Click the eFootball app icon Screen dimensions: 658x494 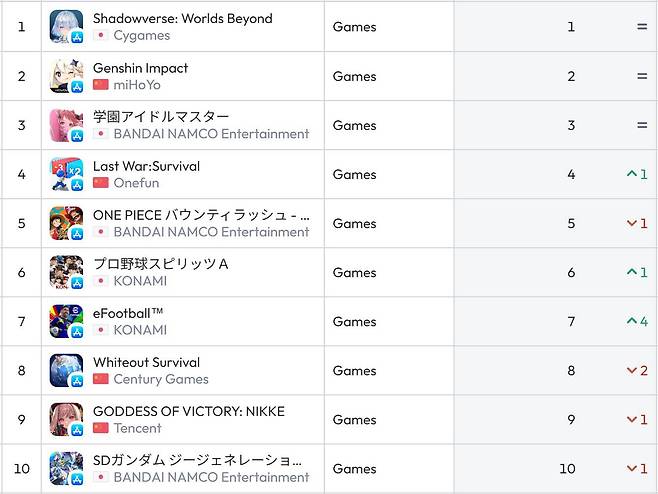tap(66, 321)
